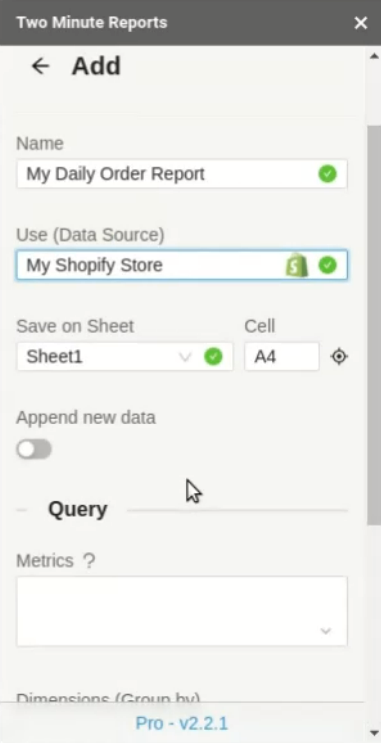Toggle the Append new data switch
Viewport: 381px width, 743px height.
(34, 449)
